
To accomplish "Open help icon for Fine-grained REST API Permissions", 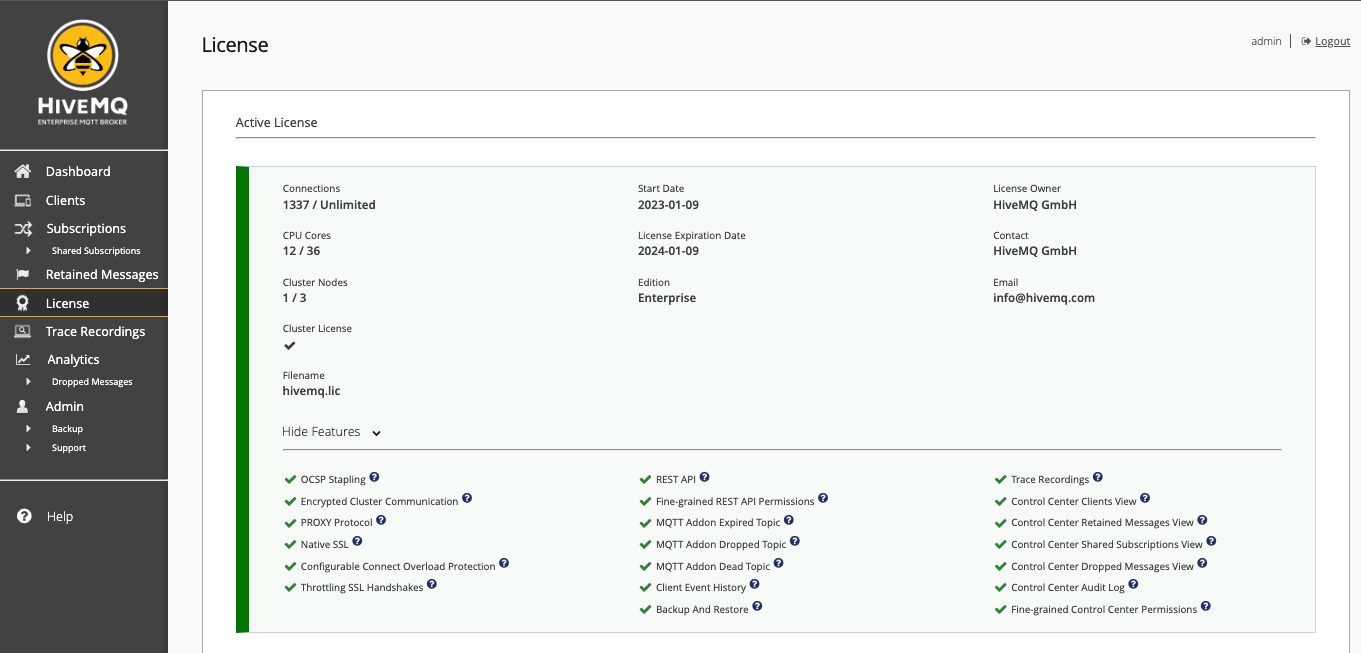I will 823,499.
